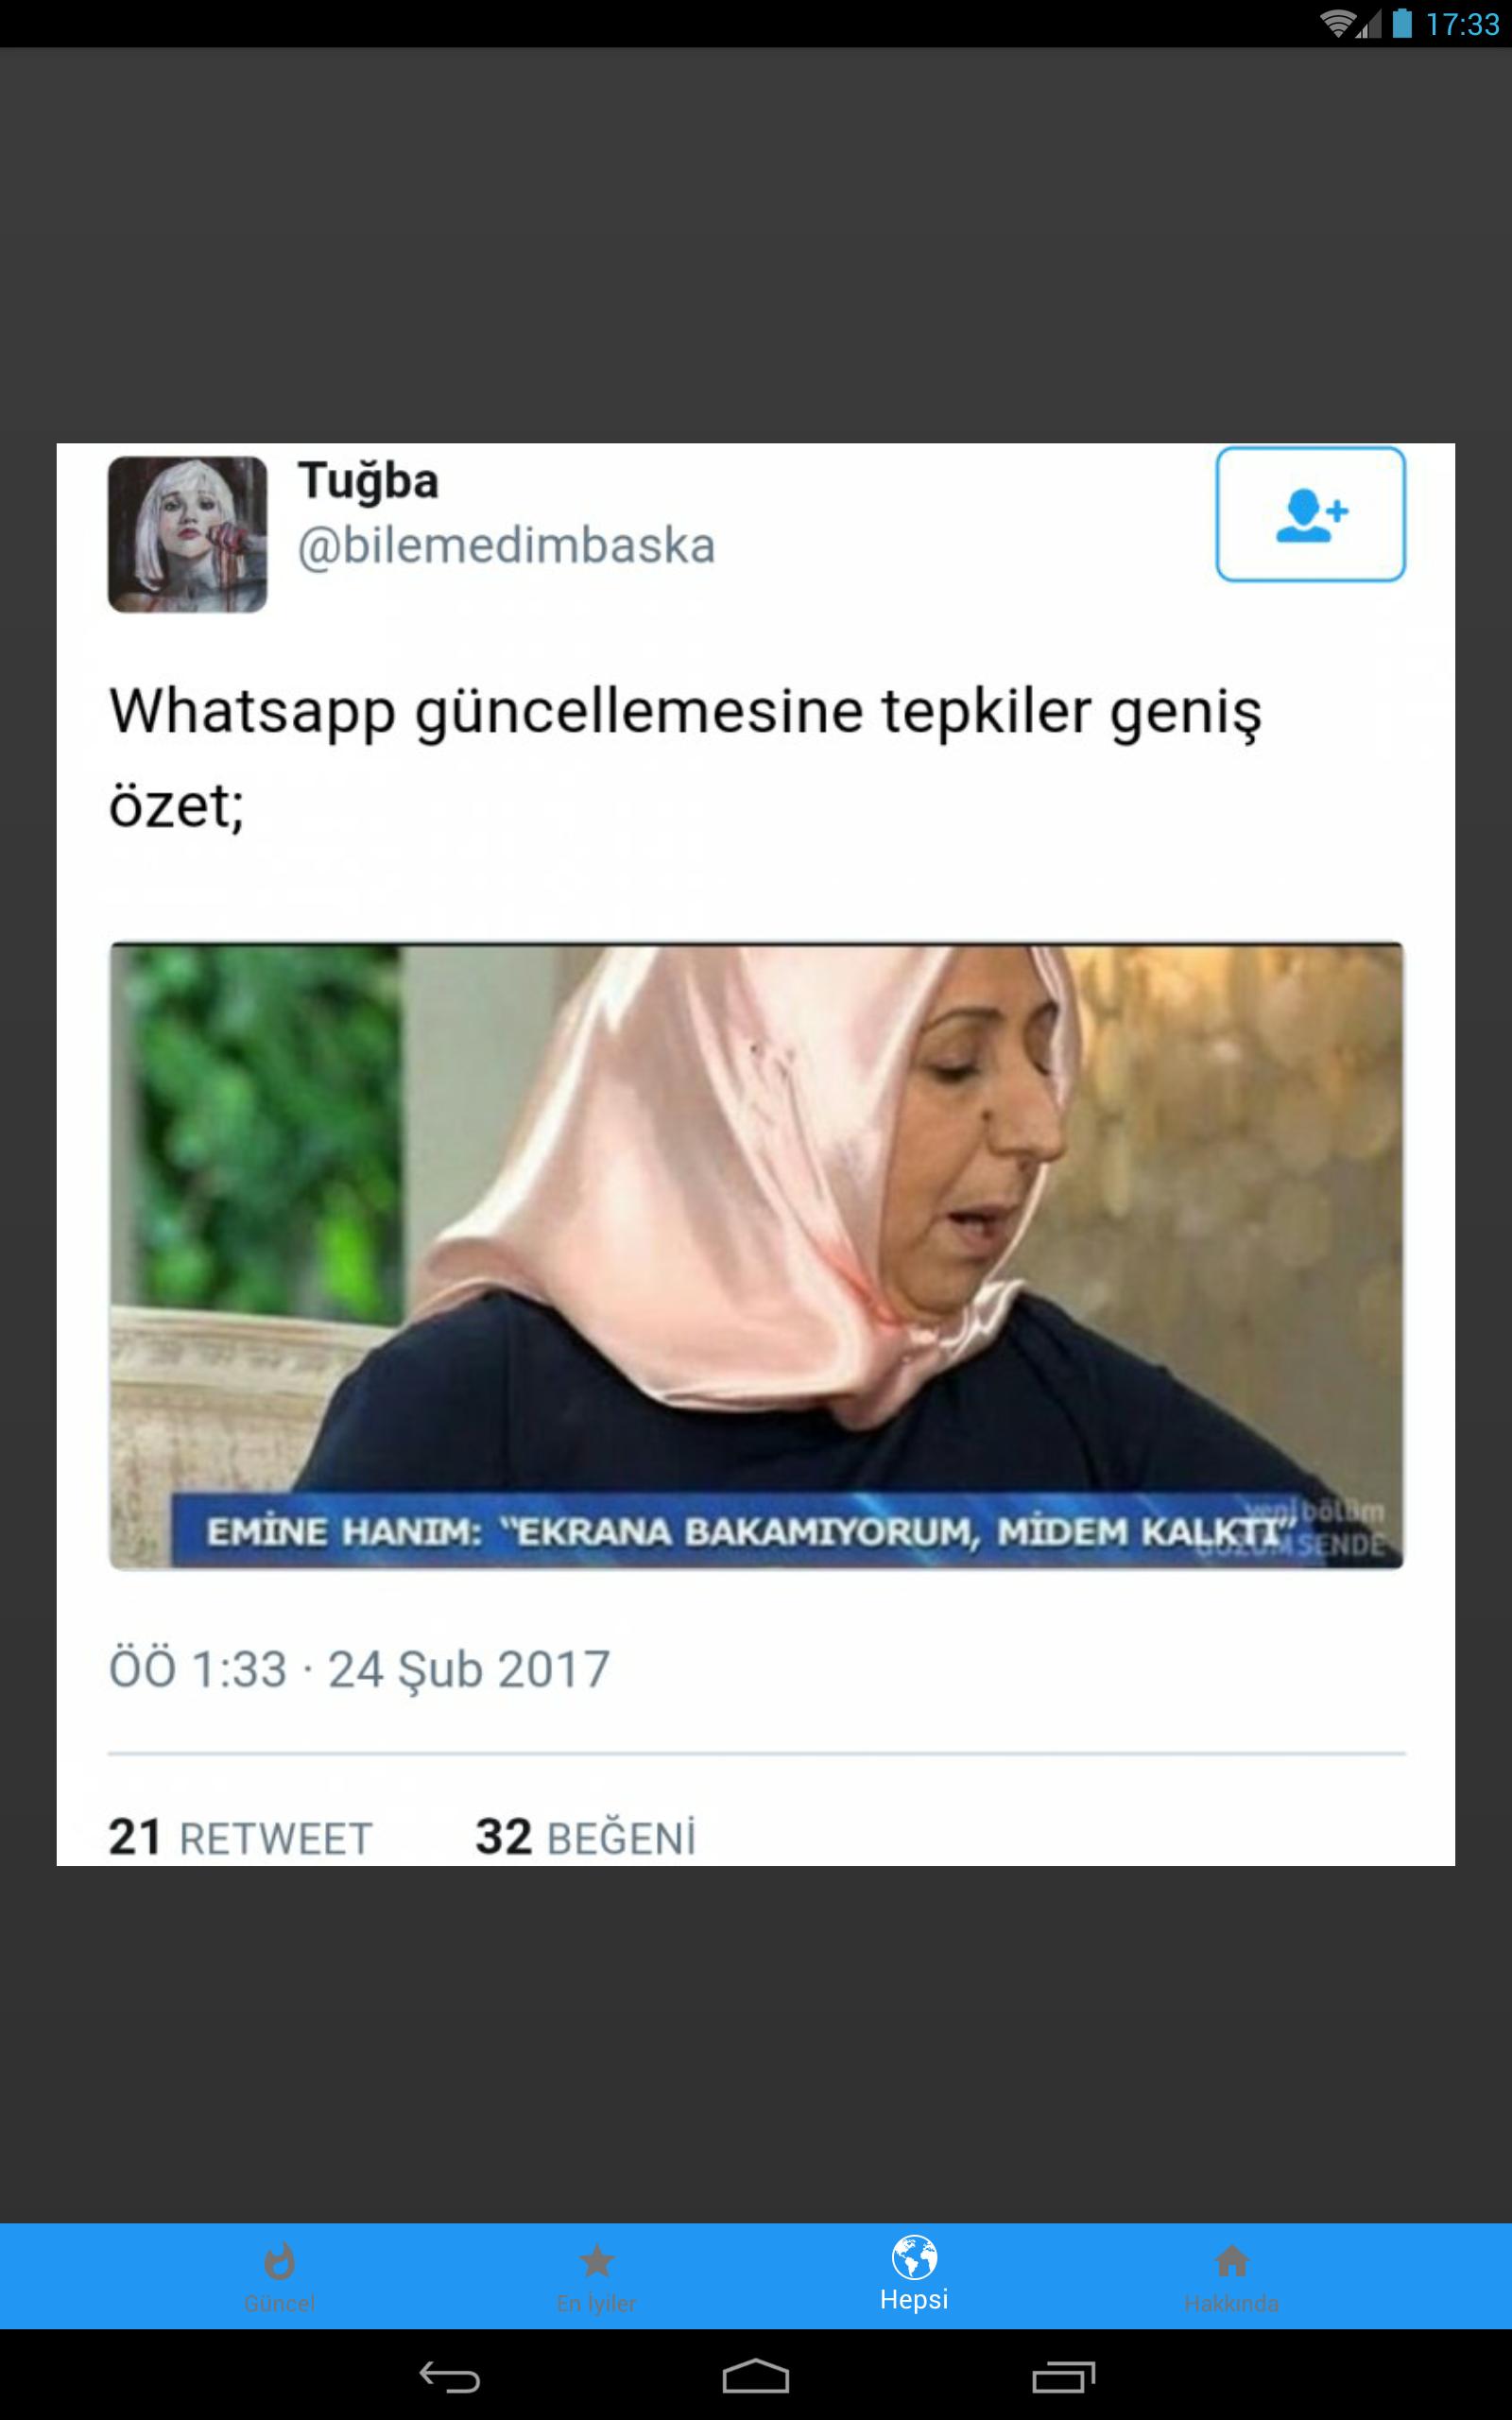Open the Emine Hanım TV screenshot image

point(756,1255)
